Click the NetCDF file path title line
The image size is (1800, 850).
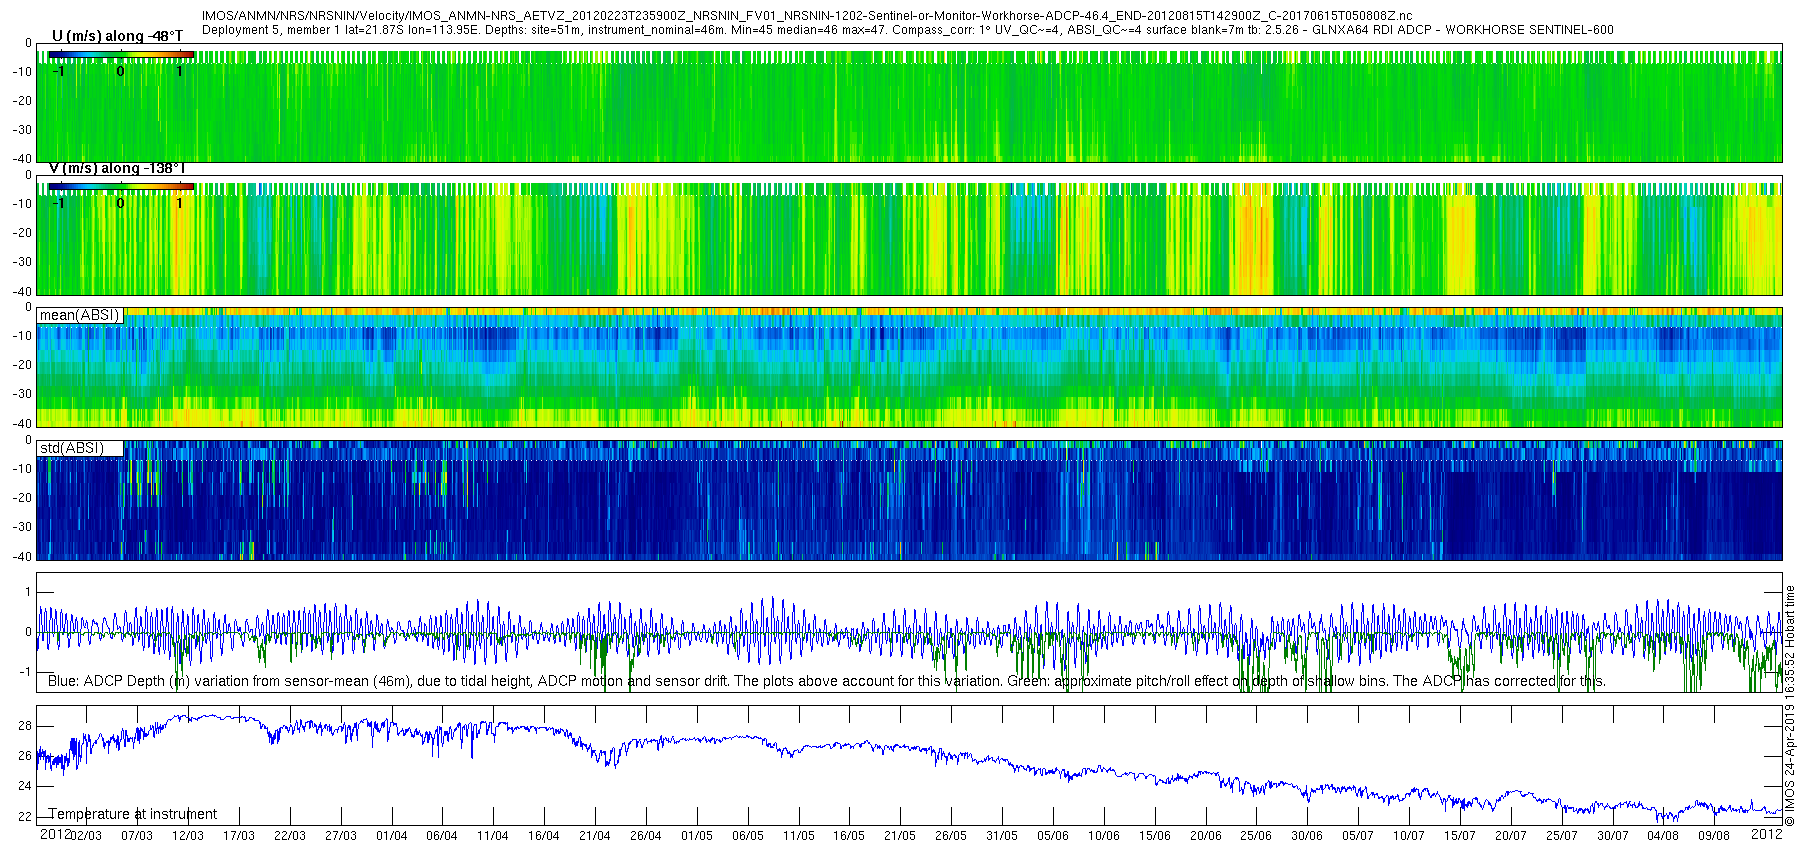coord(807,16)
